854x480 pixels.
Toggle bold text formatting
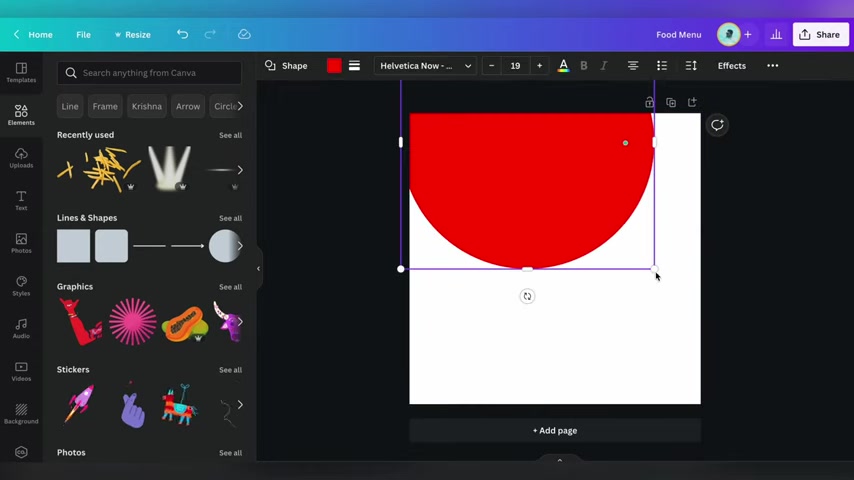pos(584,66)
